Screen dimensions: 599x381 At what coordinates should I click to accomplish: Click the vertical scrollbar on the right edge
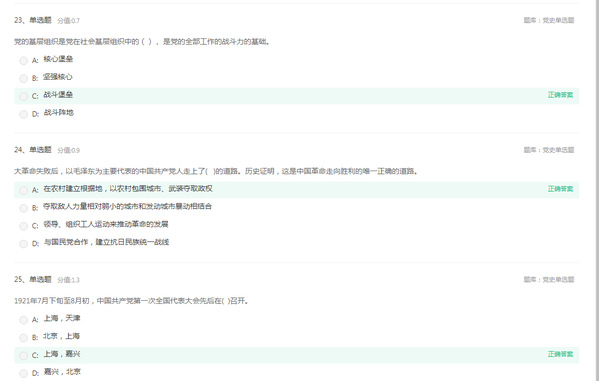pyautogui.click(x=596, y=190)
